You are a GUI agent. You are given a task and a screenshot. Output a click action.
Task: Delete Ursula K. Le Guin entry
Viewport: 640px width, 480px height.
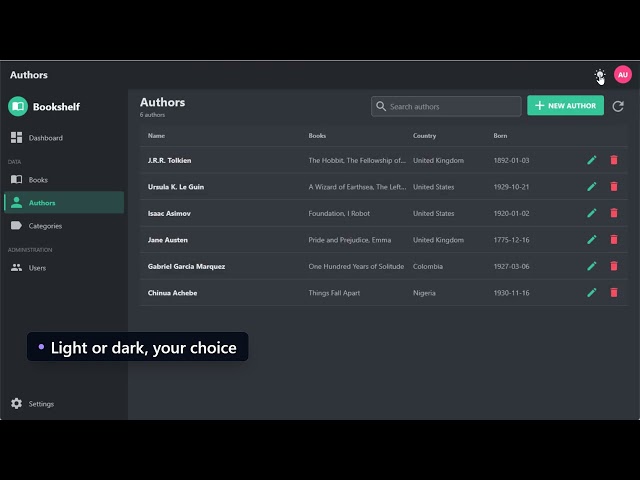614,187
